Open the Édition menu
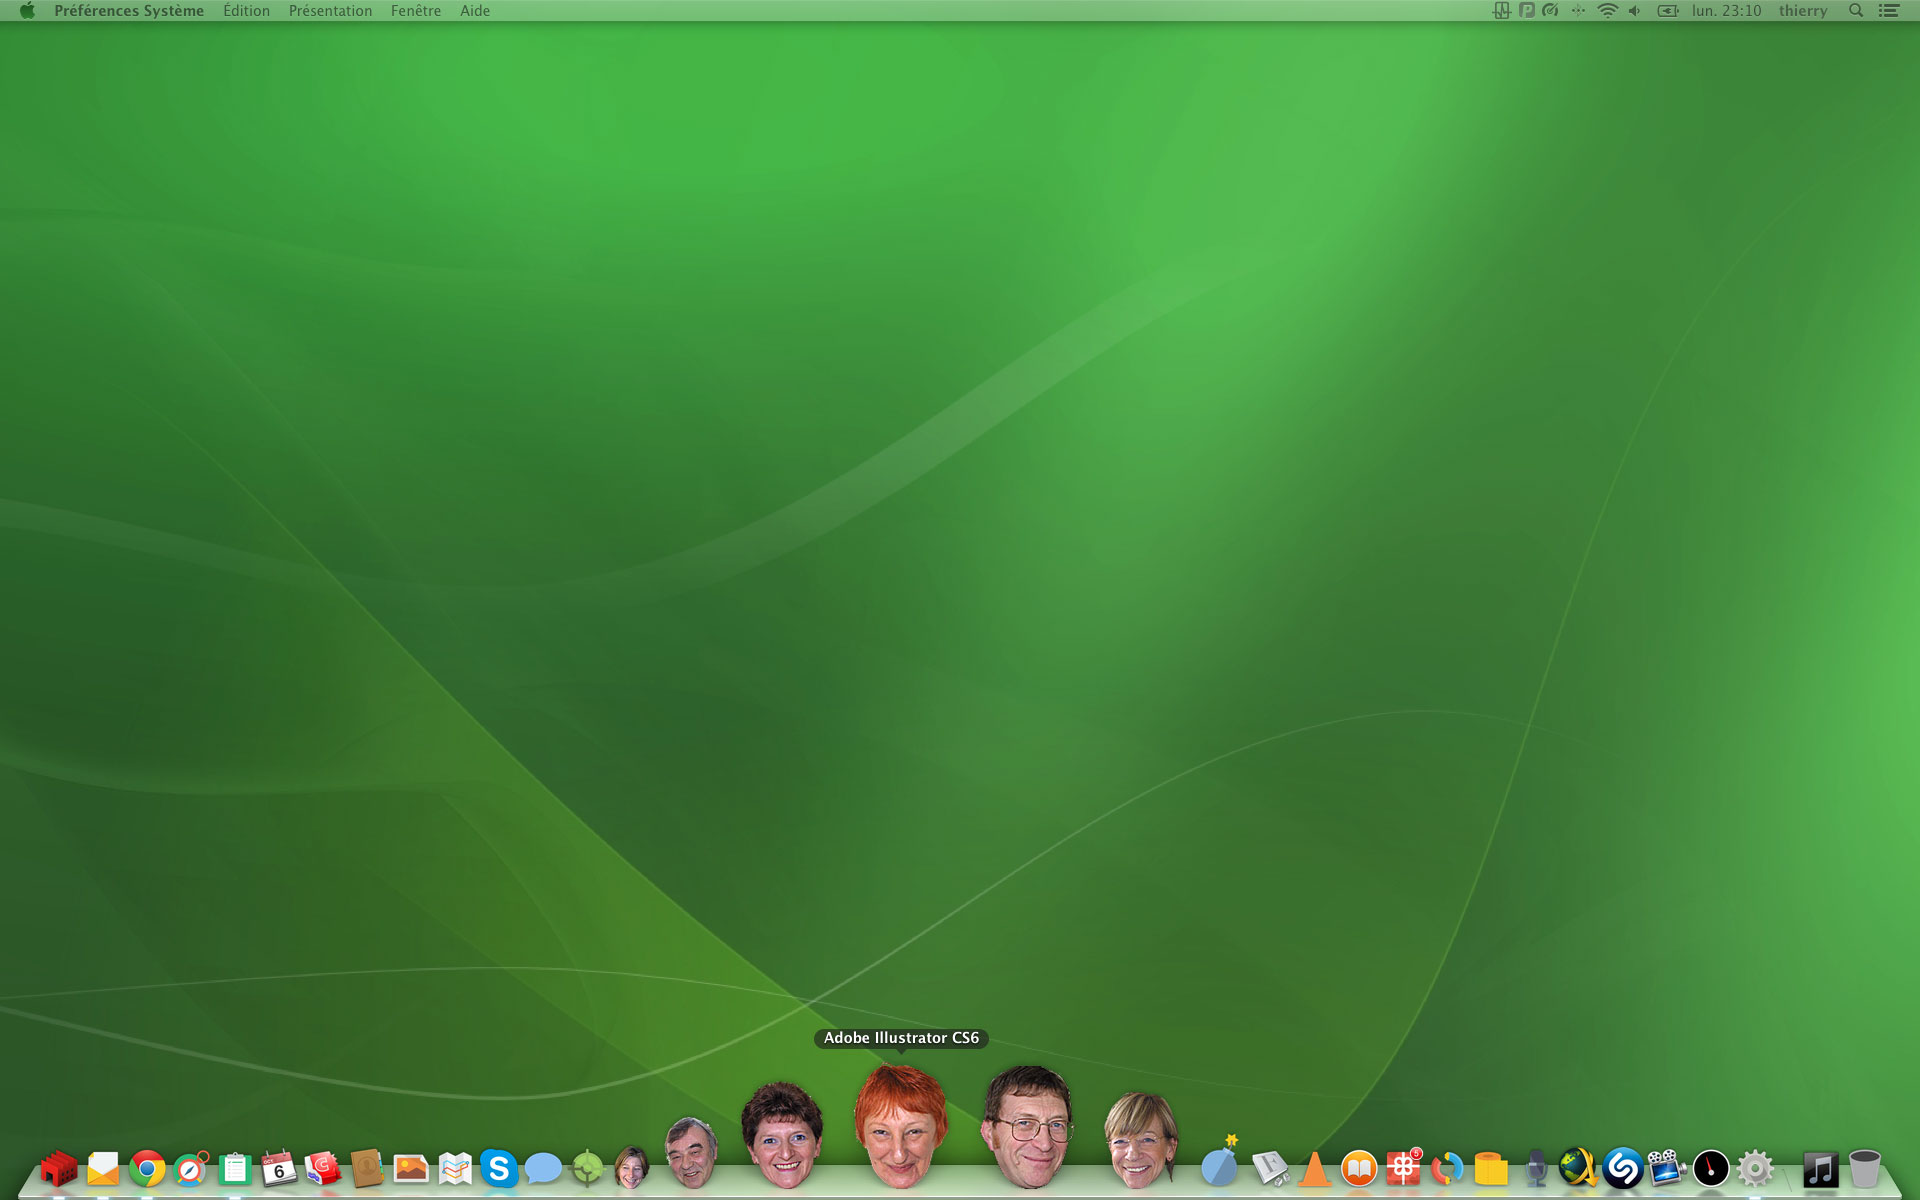Viewport: 1920px width, 1200px height. [246, 11]
